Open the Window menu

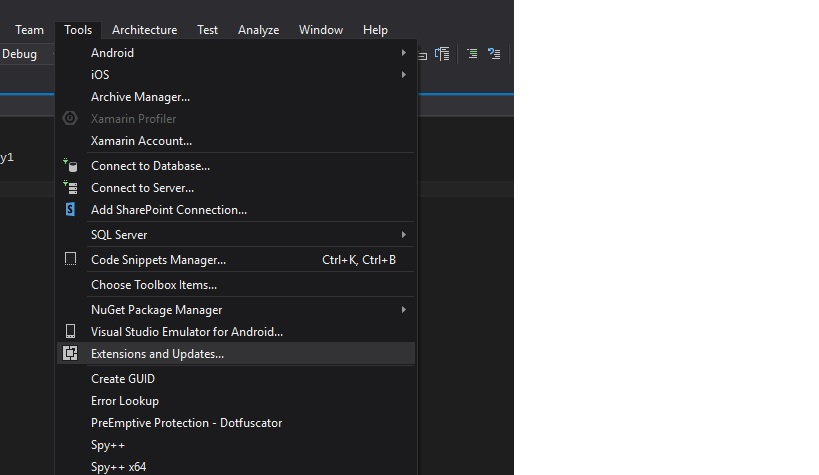click(x=321, y=30)
